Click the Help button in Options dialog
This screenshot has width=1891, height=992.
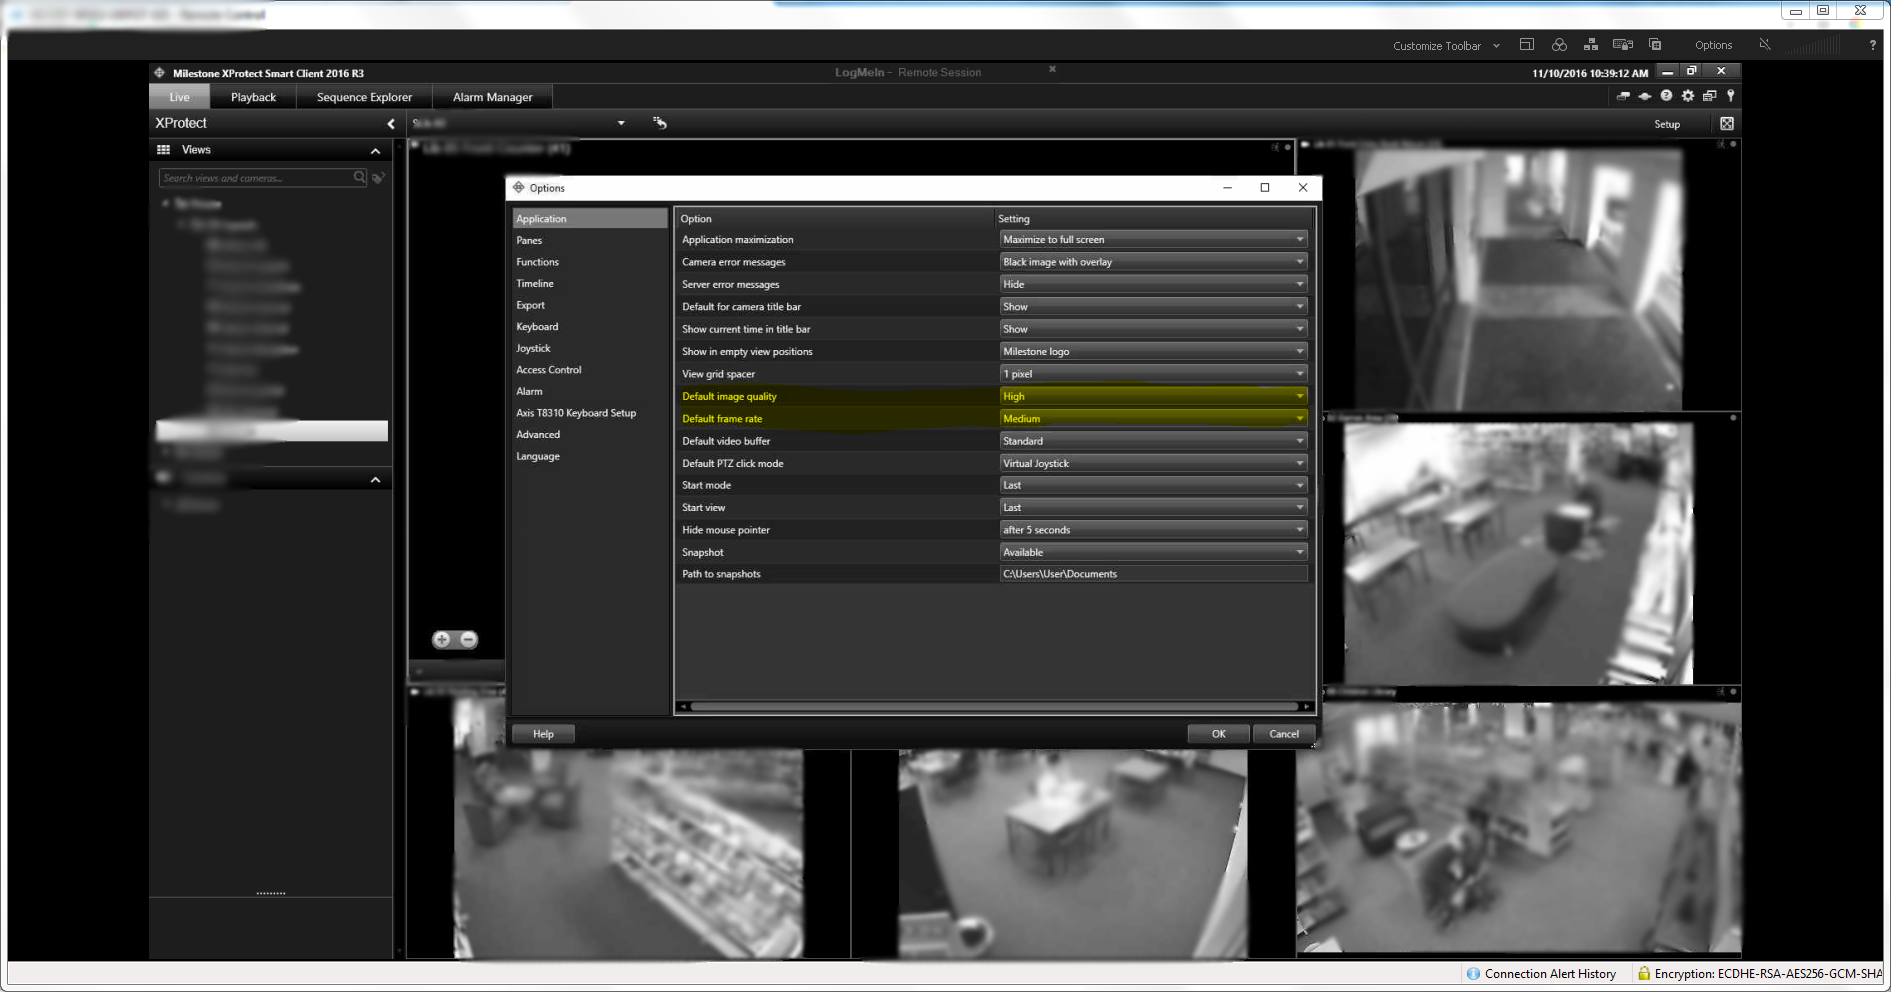(543, 734)
